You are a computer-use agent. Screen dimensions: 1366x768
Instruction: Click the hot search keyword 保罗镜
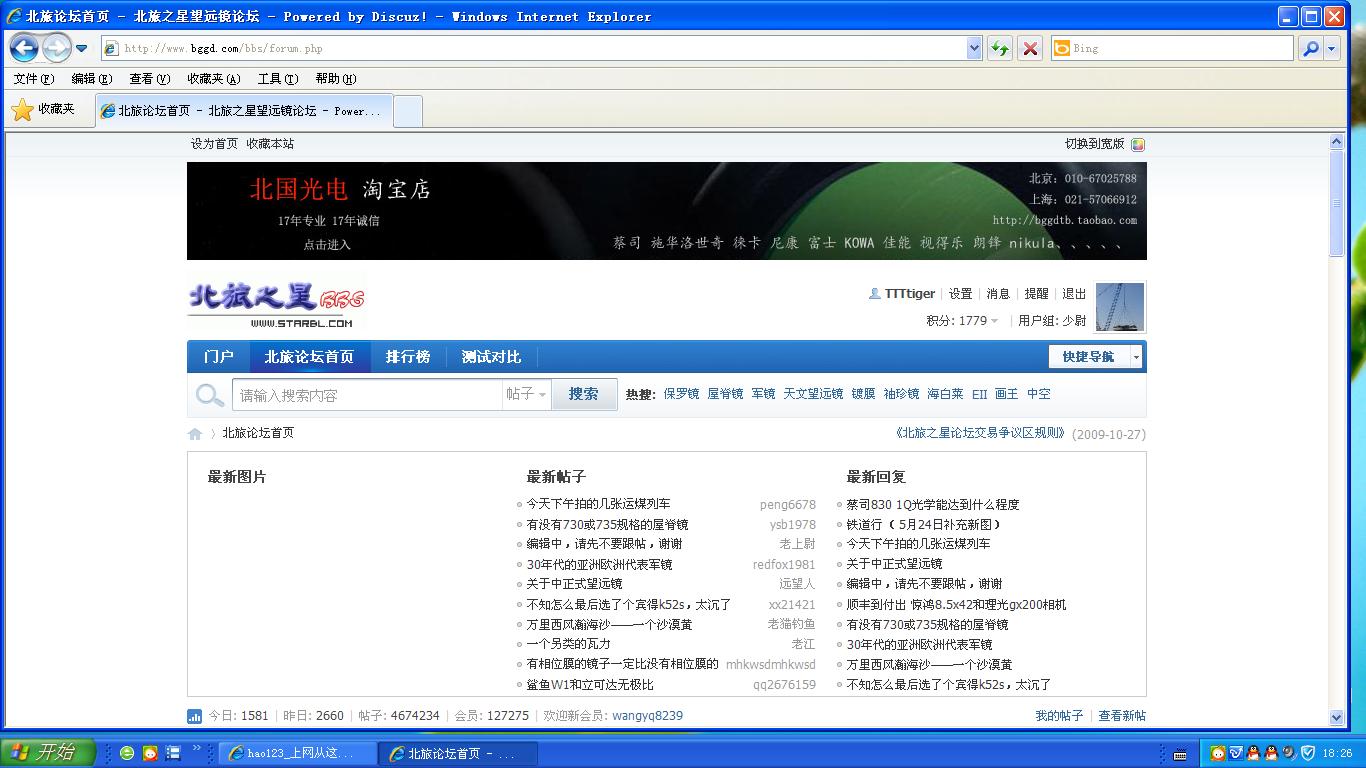coord(682,394)
